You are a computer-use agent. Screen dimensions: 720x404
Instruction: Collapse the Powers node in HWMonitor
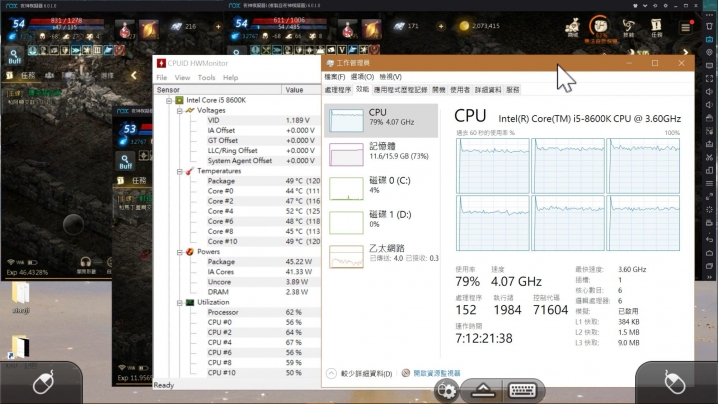(180, 252)
